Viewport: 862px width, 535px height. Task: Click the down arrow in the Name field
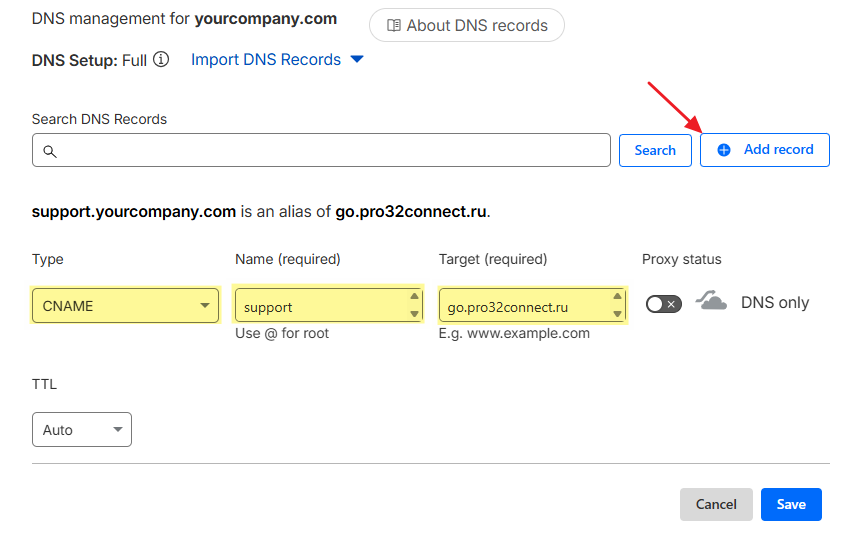tap(415, 314)
